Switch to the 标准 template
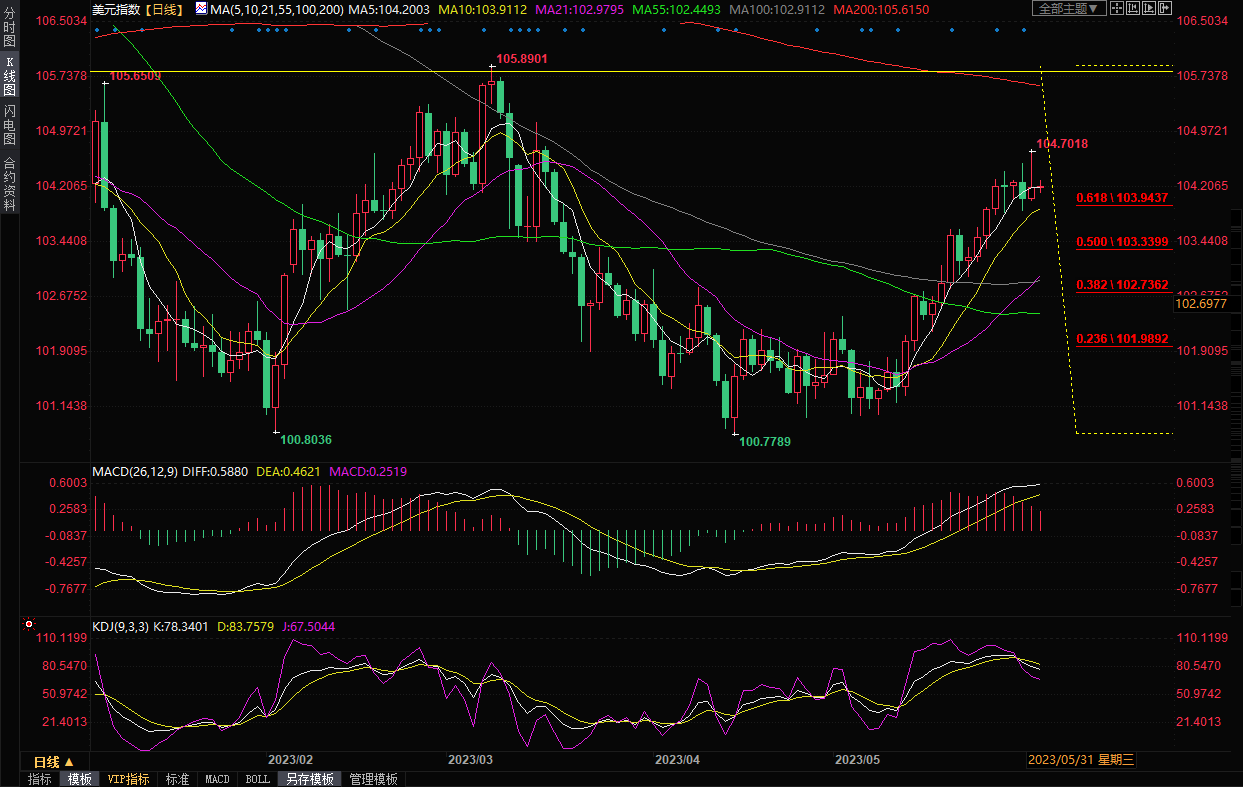Screen dimensions: 1243x787 (177, 779)
